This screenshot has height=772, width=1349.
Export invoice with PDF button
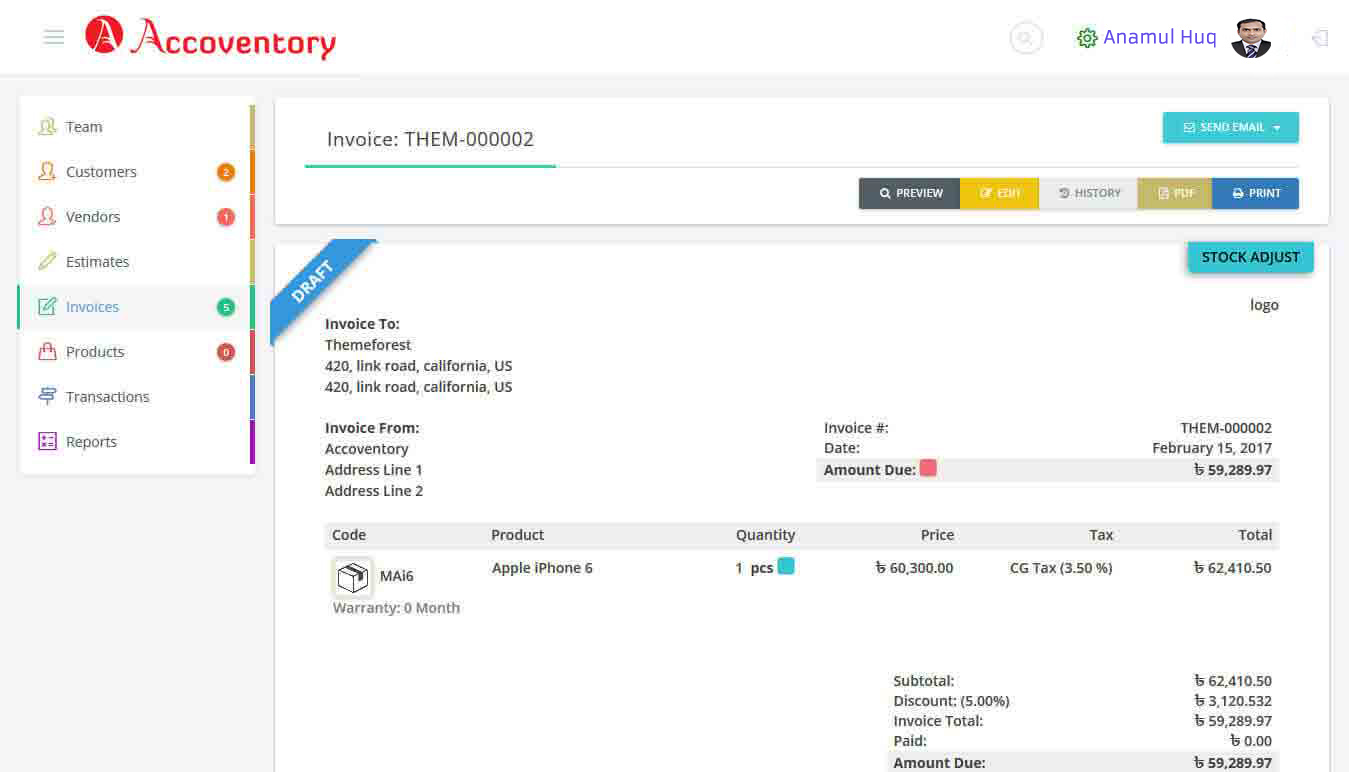(x=1175, y=193)
